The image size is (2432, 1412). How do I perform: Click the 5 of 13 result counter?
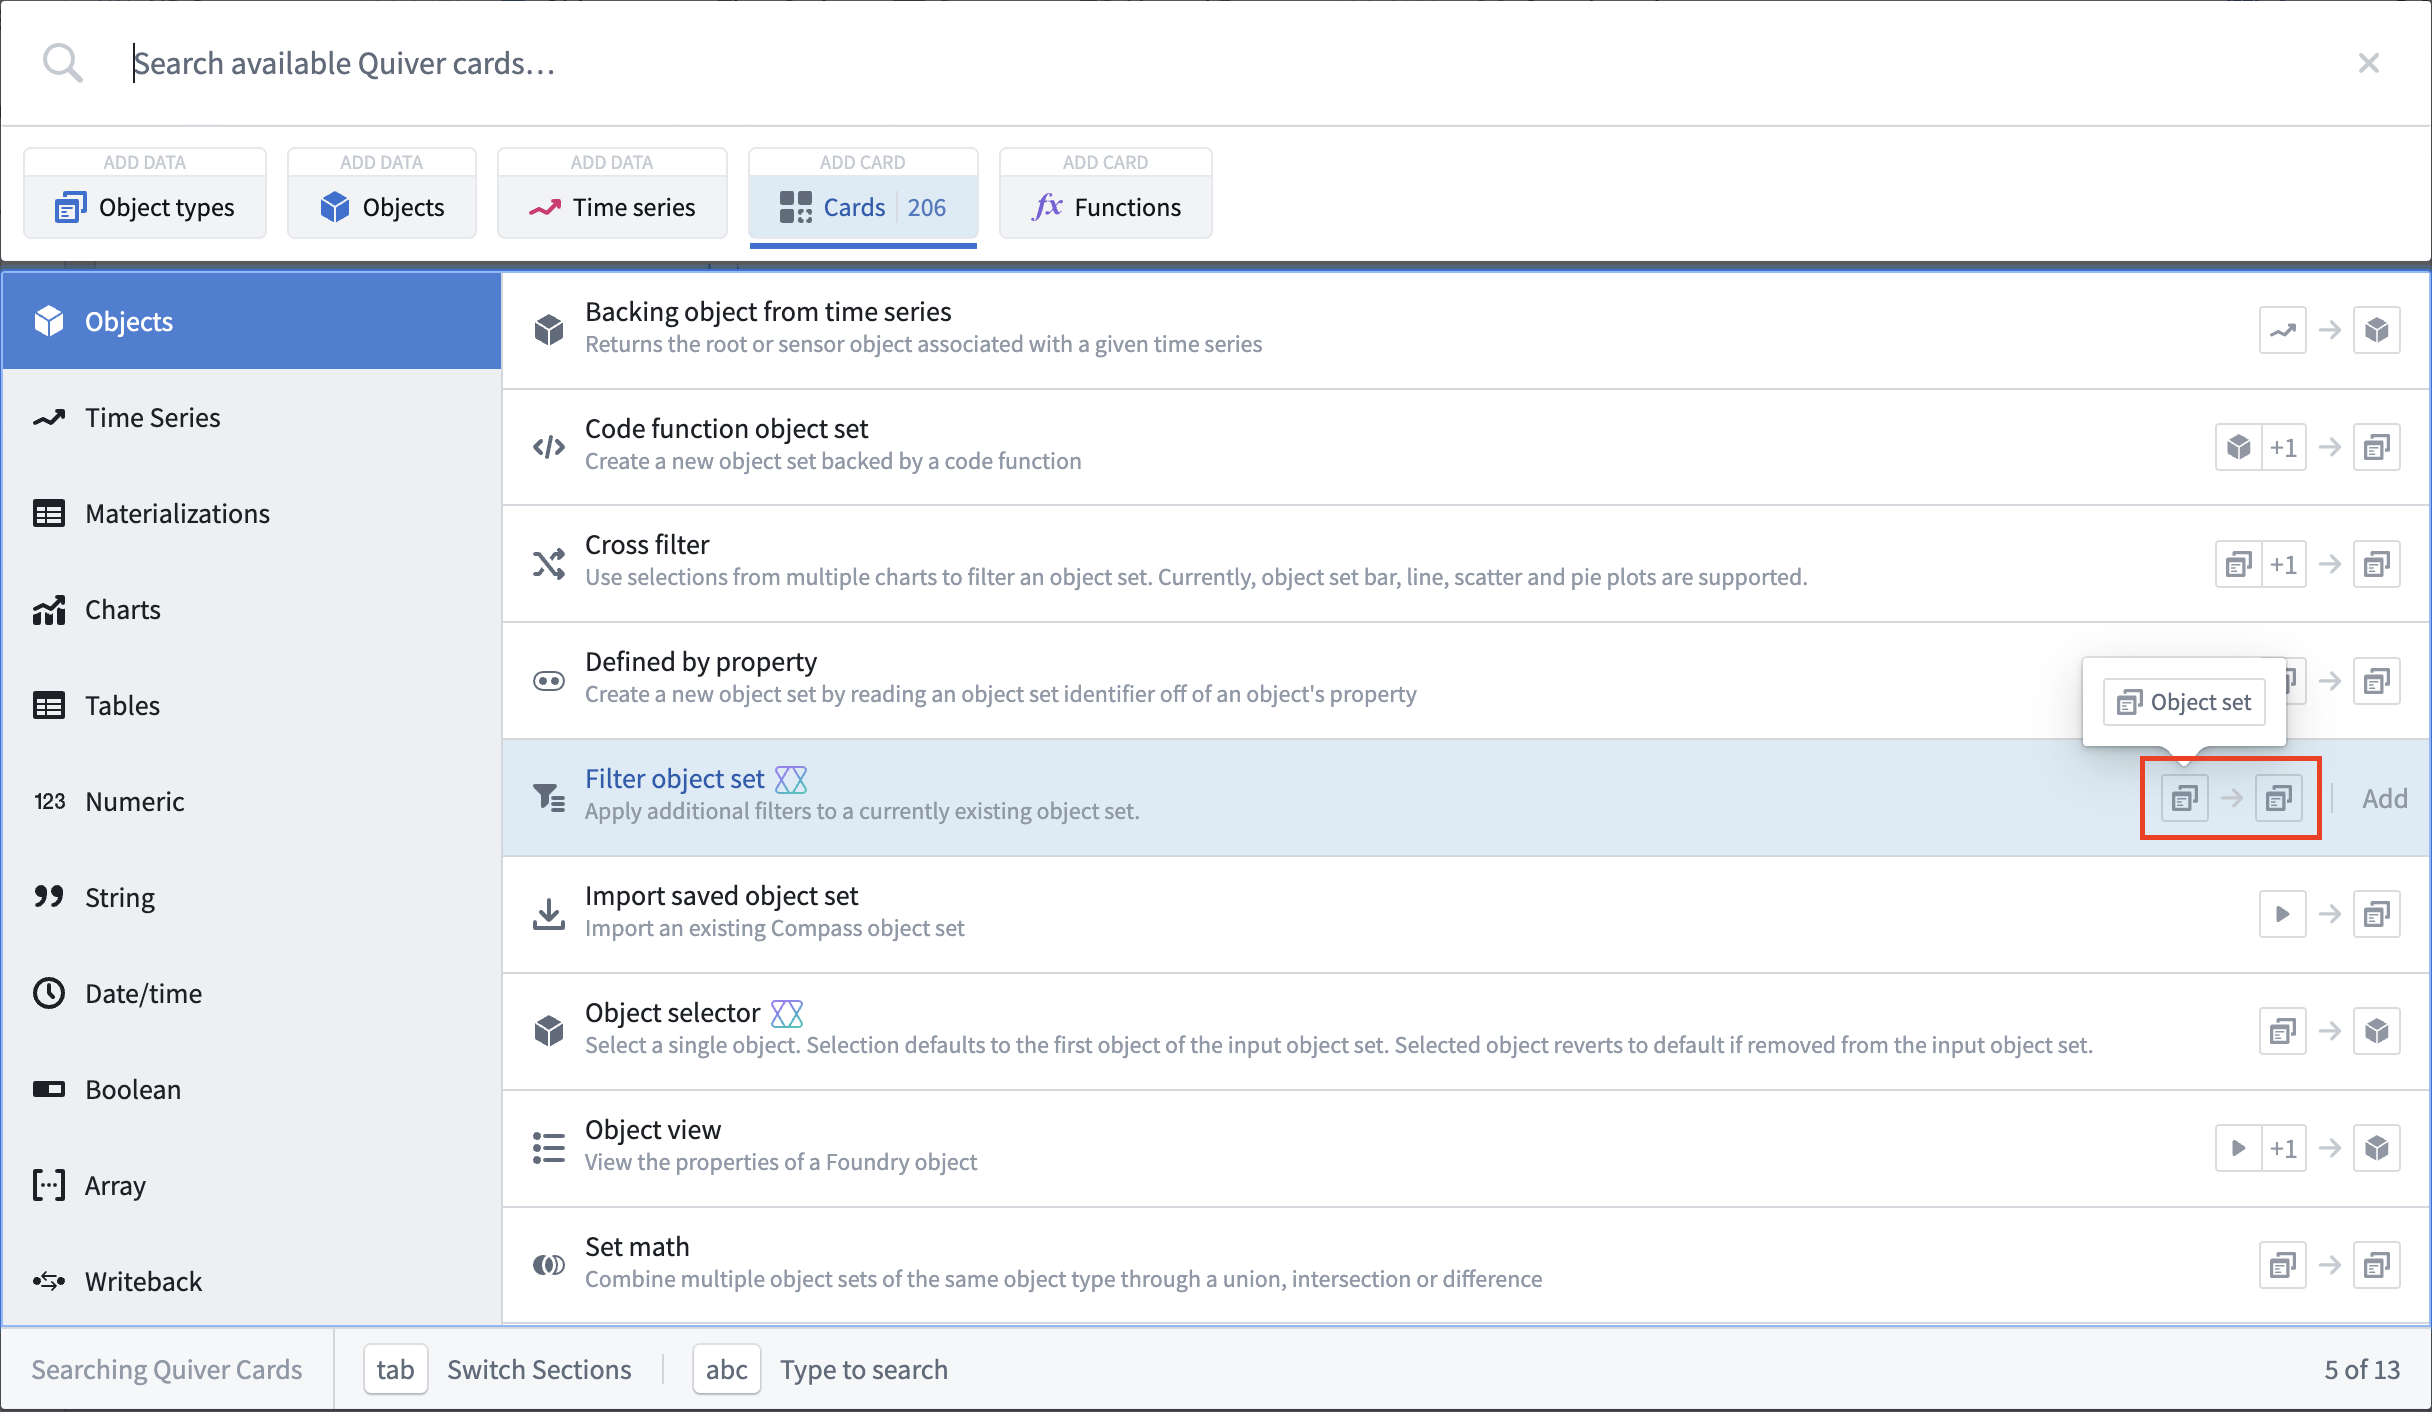pyautogui.click(x=2362, y=1369)
